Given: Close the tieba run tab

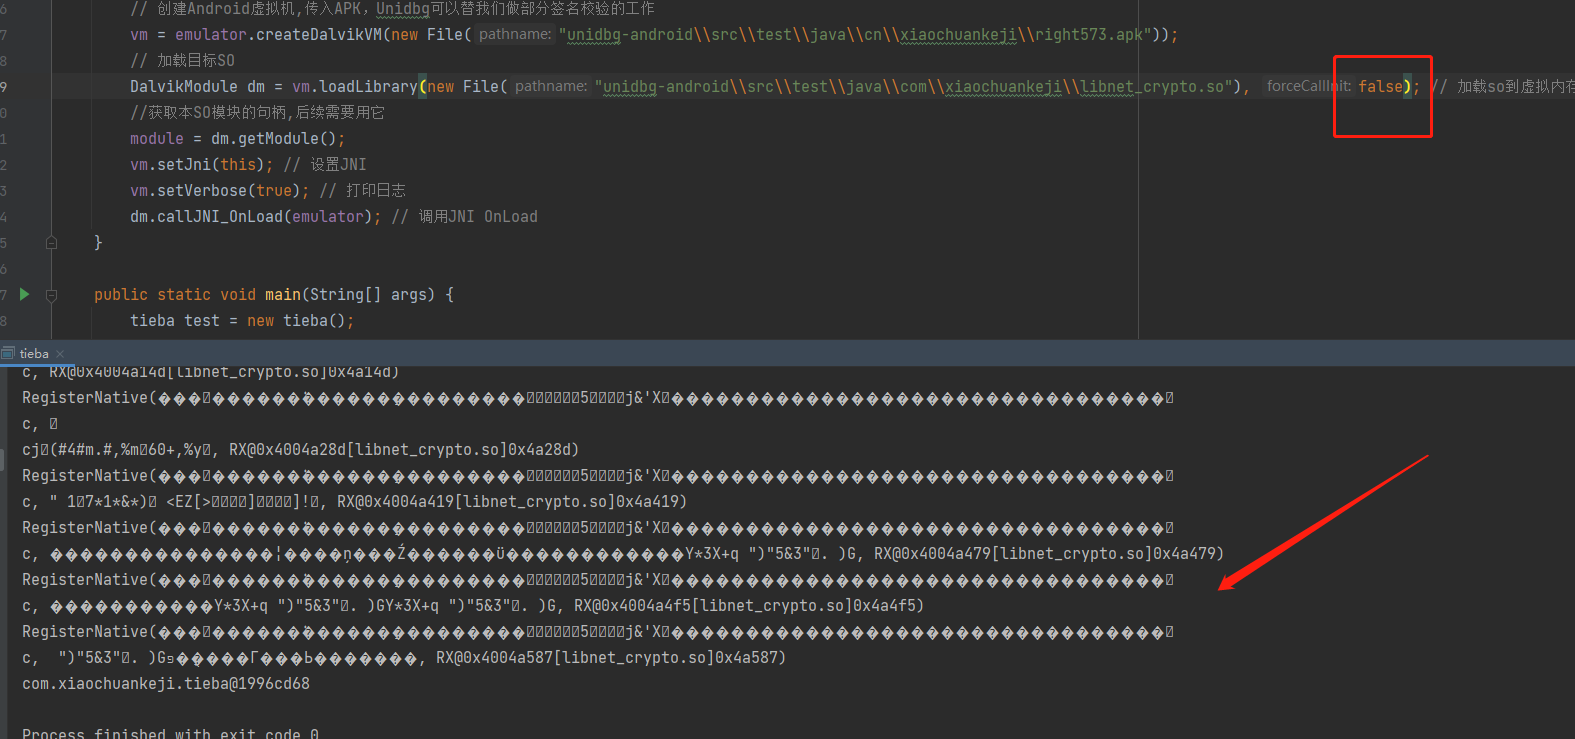Looking at the screenshot, I should [60, 353].
